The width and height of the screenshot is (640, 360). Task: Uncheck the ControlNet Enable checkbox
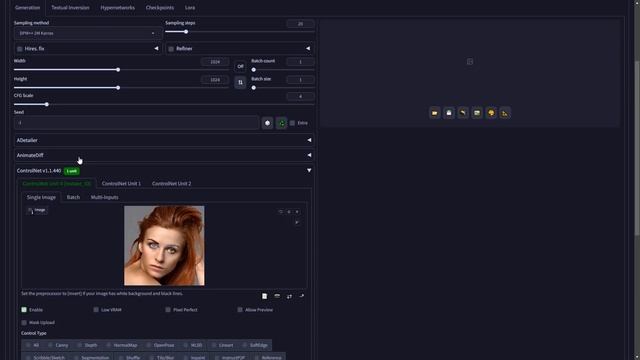24,310
